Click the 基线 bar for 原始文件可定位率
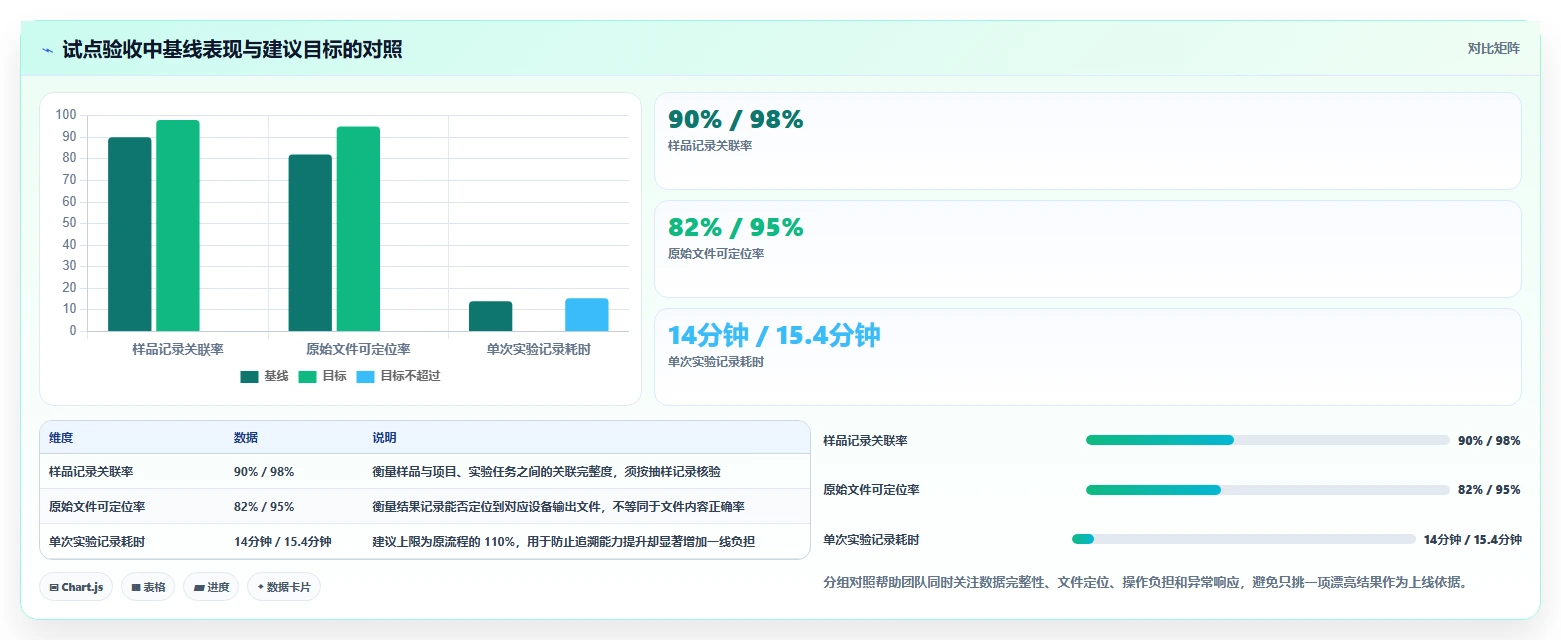The image size is (1561, 640). click(310, 243)
